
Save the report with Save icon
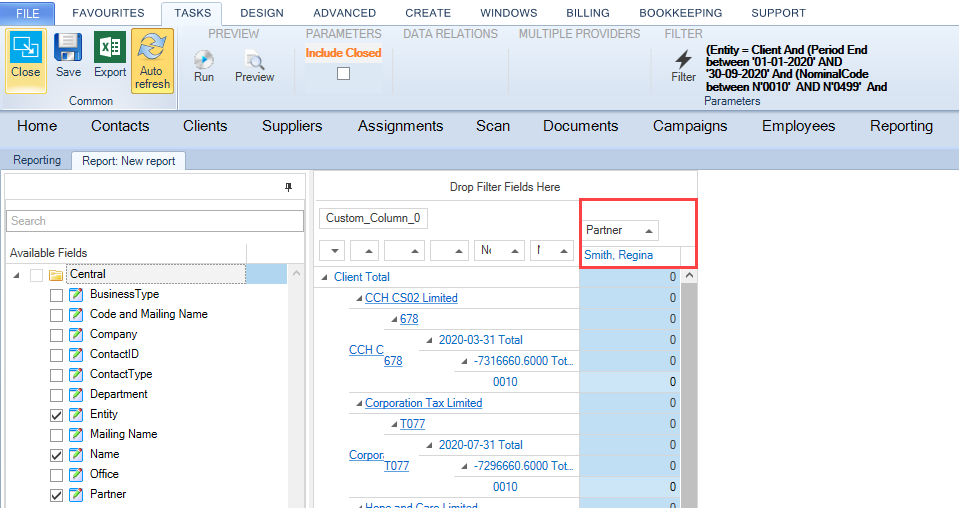point(68,56)
